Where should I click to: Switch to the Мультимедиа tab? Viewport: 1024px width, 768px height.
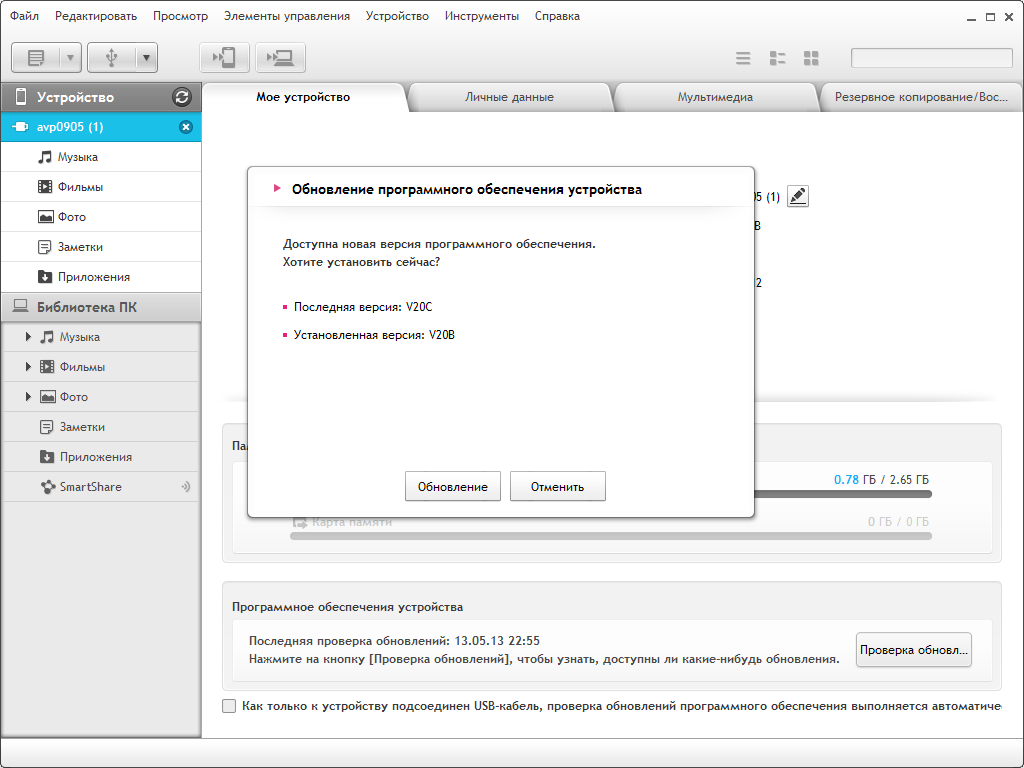pos(714,97)
